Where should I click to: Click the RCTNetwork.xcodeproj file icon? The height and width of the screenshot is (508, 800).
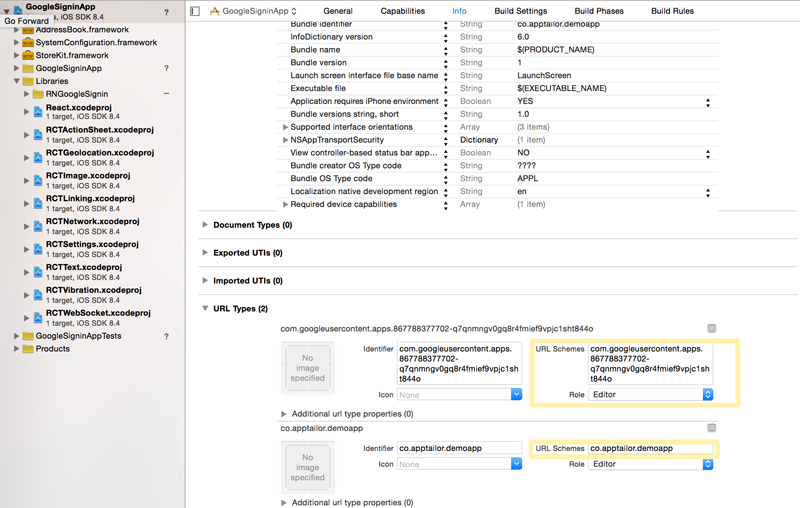[x=38, y=226]
